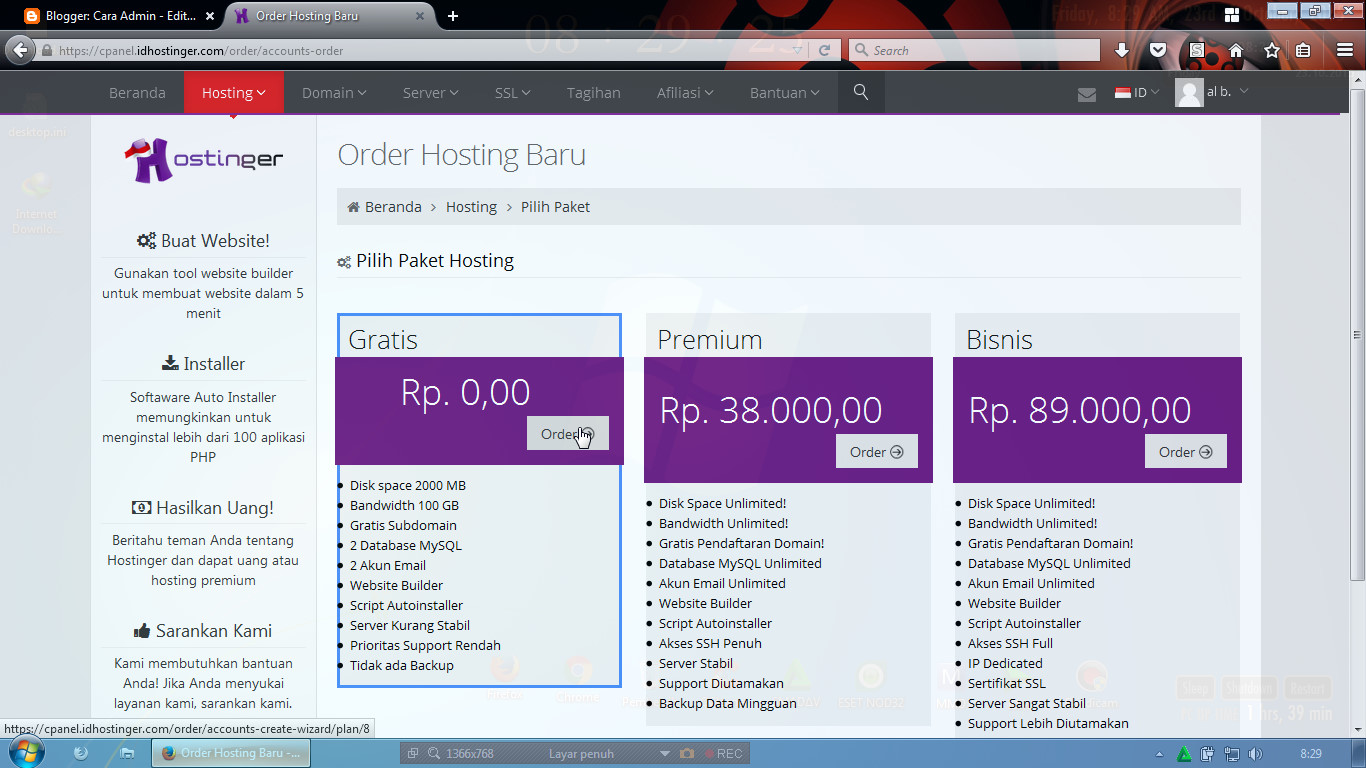Open URL history dropdown arrow in address bar
The width and height of the screenshot is (1366, 768).
tap(797, 50)
